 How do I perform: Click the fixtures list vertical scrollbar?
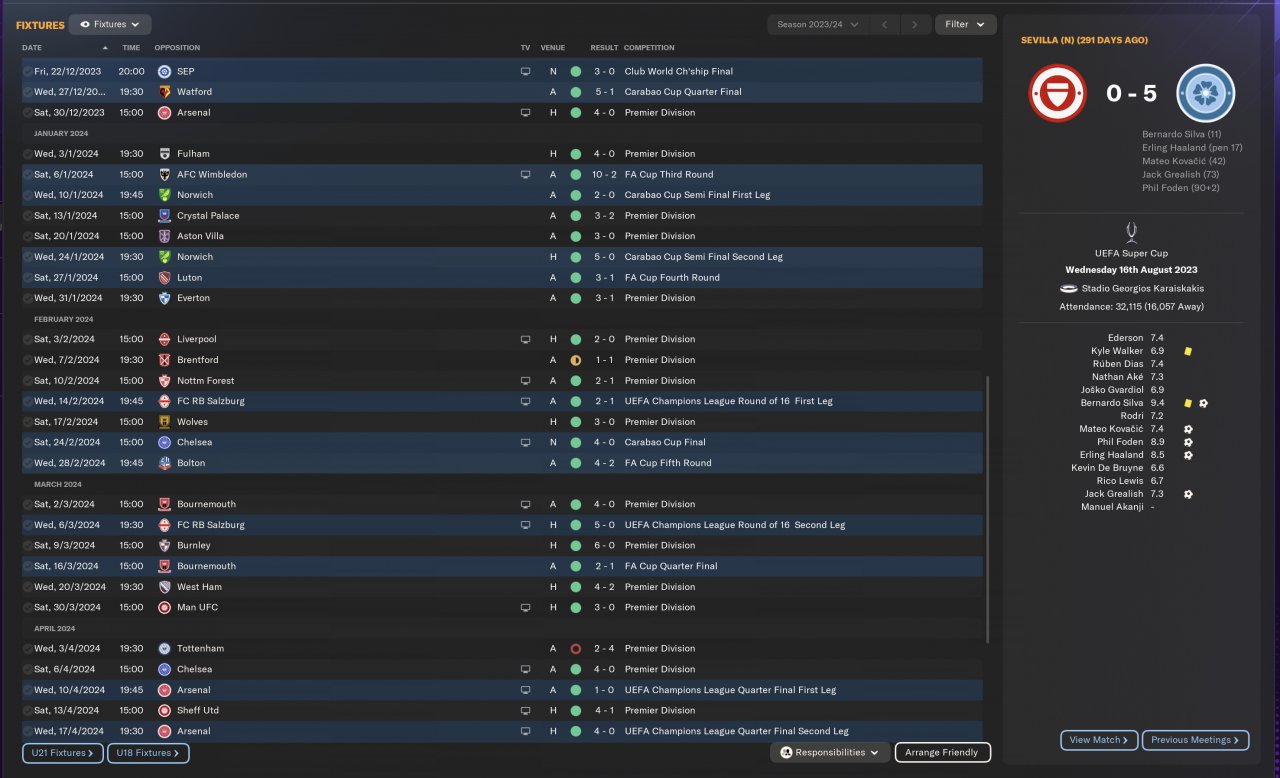tap(987, 510)
